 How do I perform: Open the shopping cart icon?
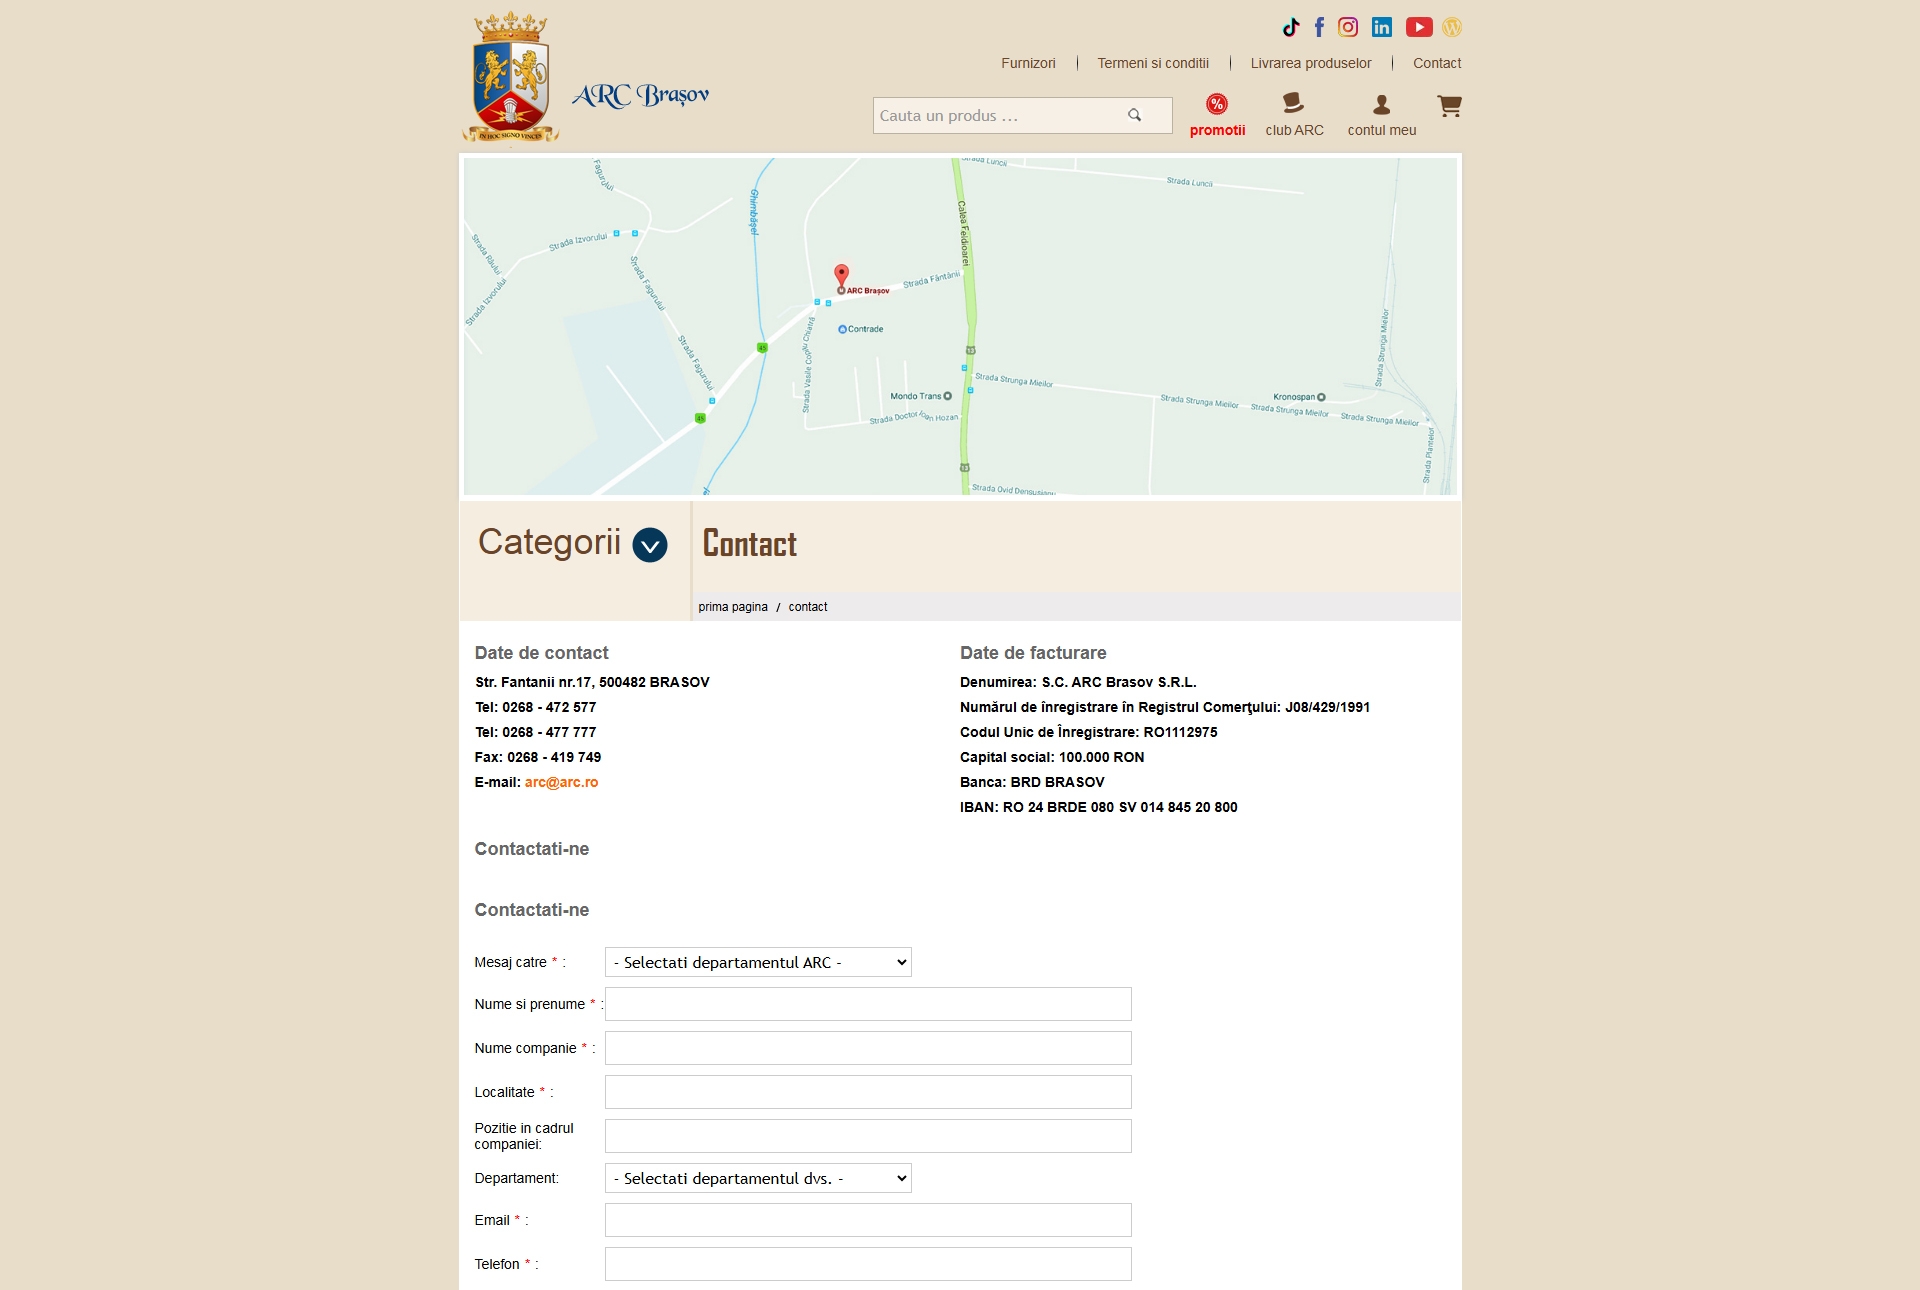(x=1449, y=105)
